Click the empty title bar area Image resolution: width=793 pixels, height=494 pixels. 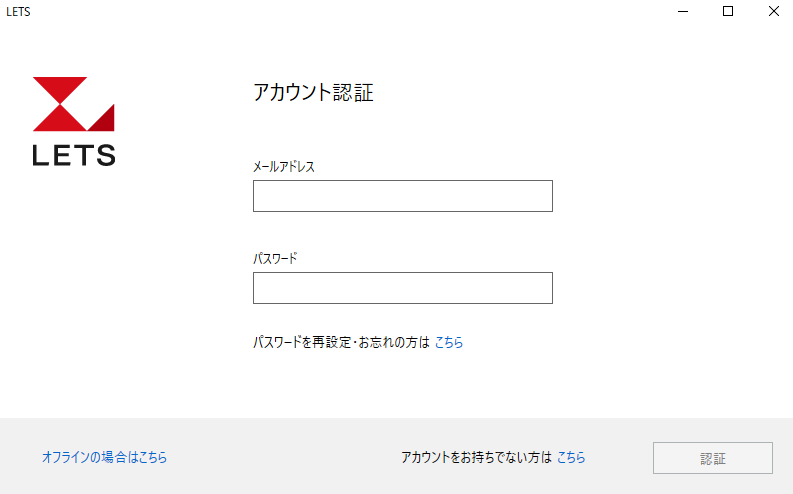[x=350, y=11]
